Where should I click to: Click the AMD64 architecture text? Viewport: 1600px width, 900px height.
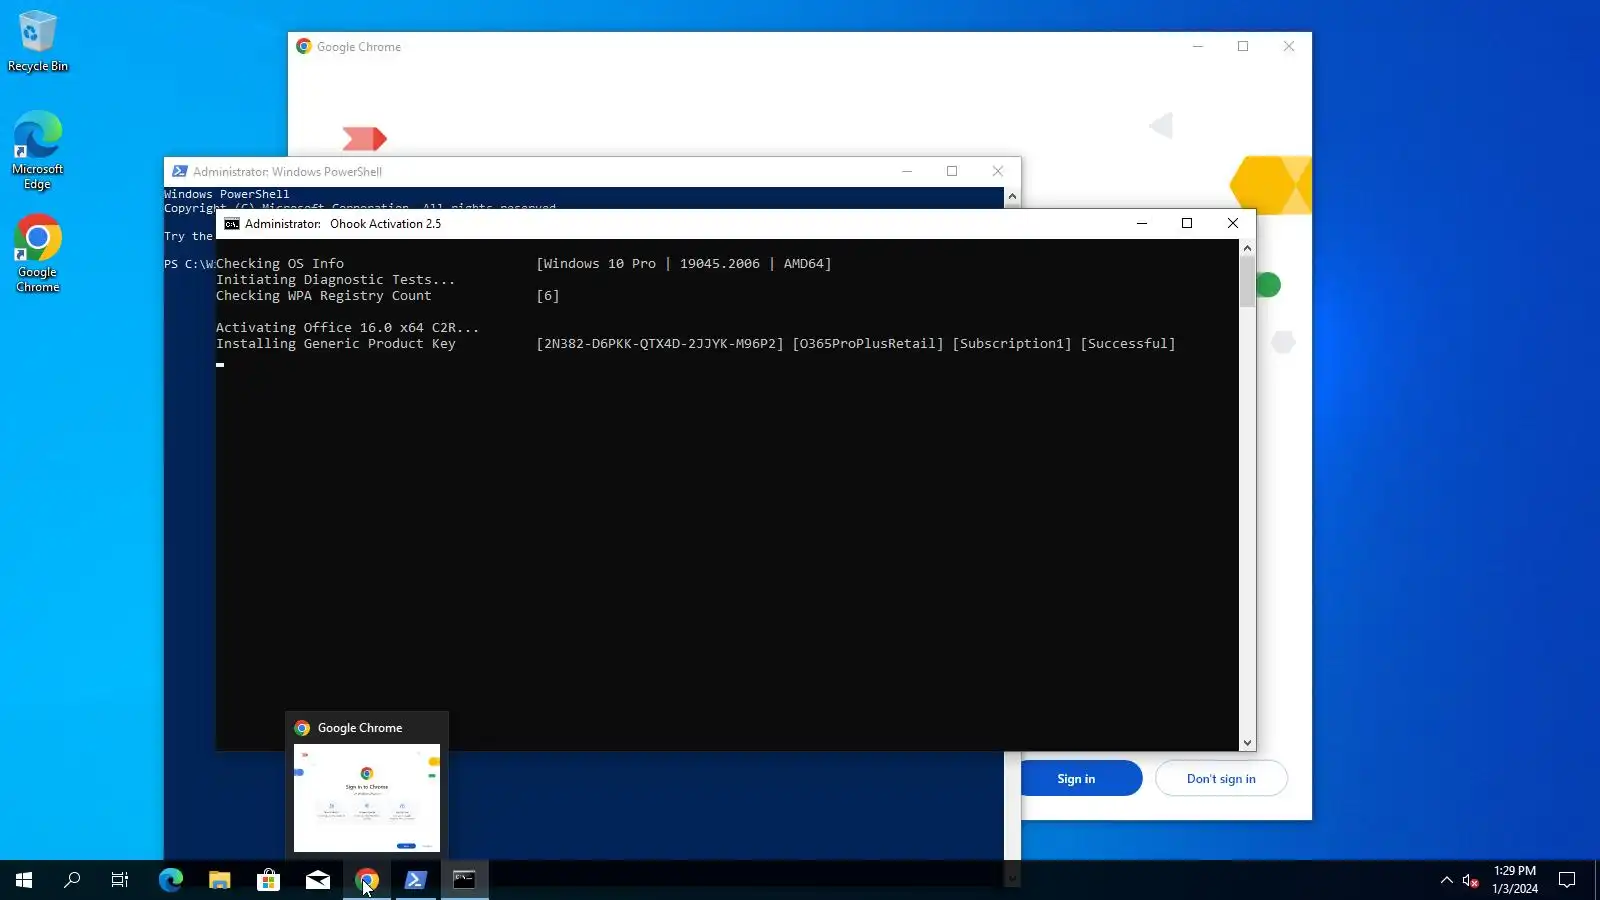pos(804,264)
